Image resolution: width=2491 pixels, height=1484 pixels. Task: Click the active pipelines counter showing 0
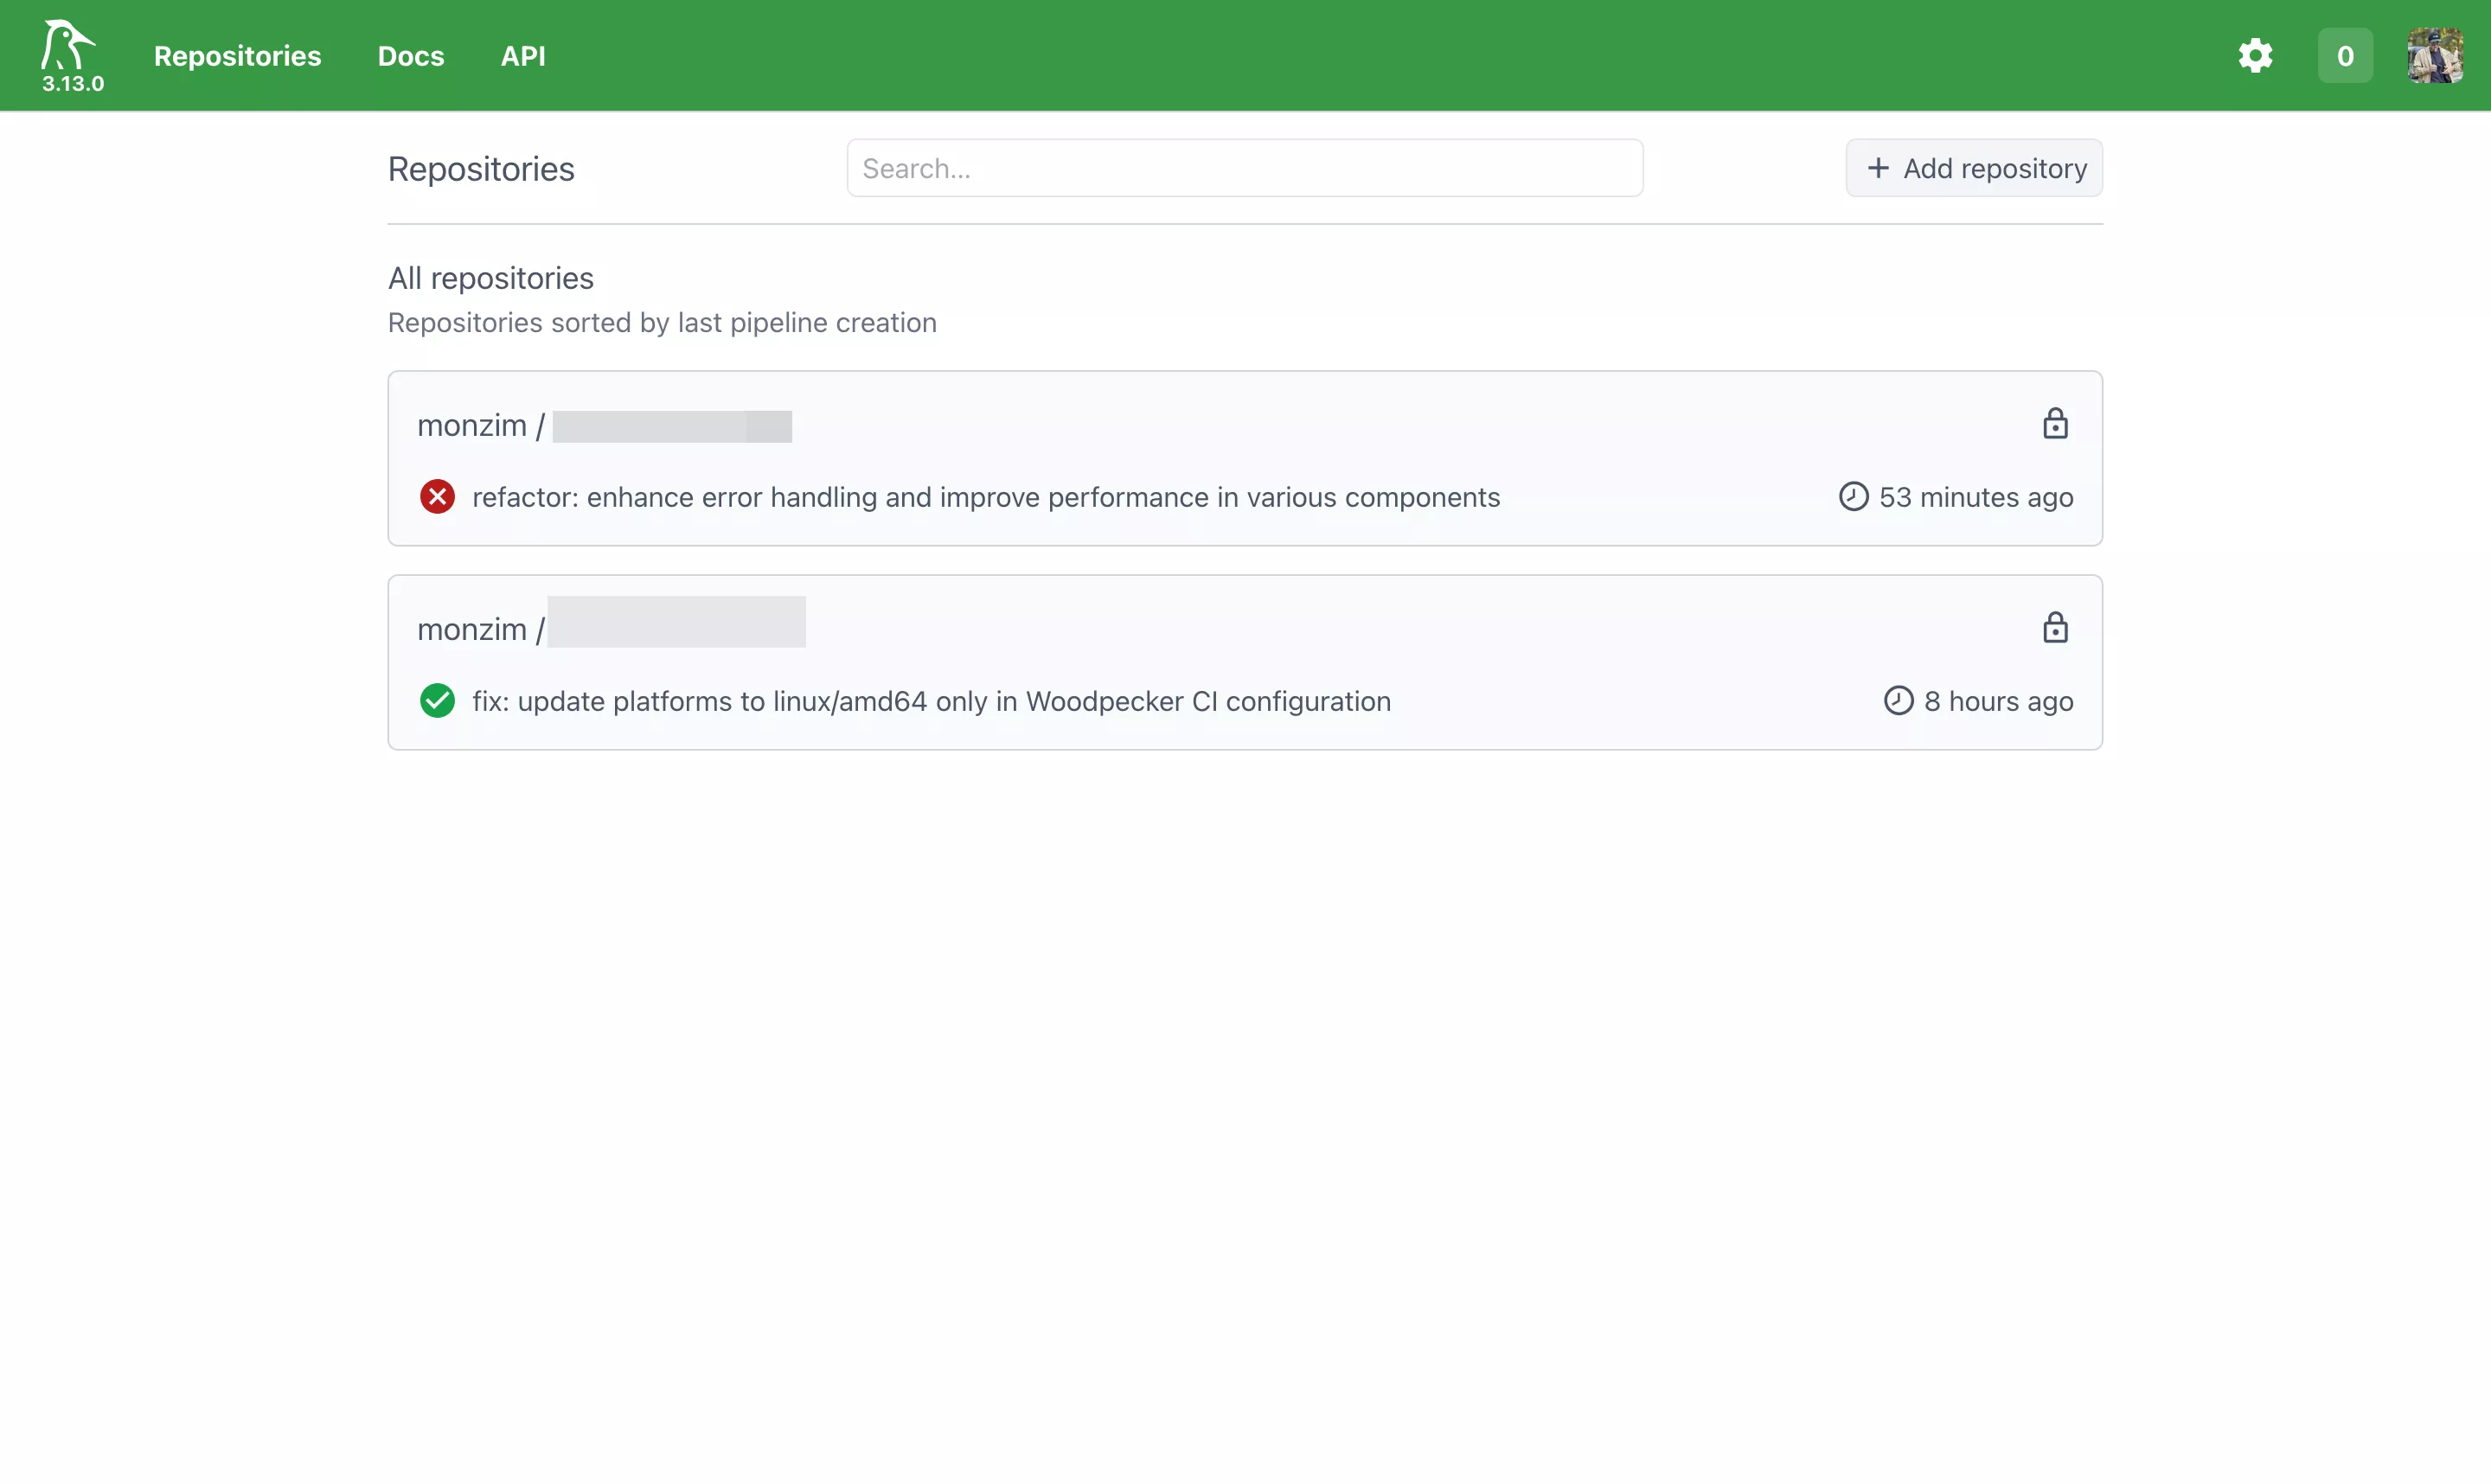click(x=2345, y=56)
